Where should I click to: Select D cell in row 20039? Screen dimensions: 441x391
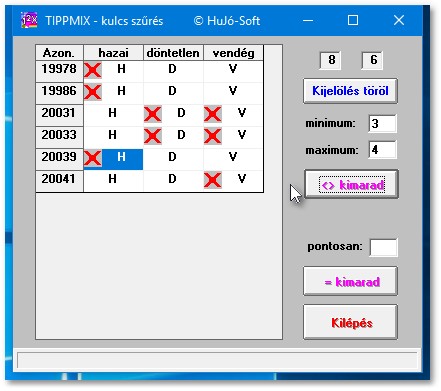[x=173, y=159]
